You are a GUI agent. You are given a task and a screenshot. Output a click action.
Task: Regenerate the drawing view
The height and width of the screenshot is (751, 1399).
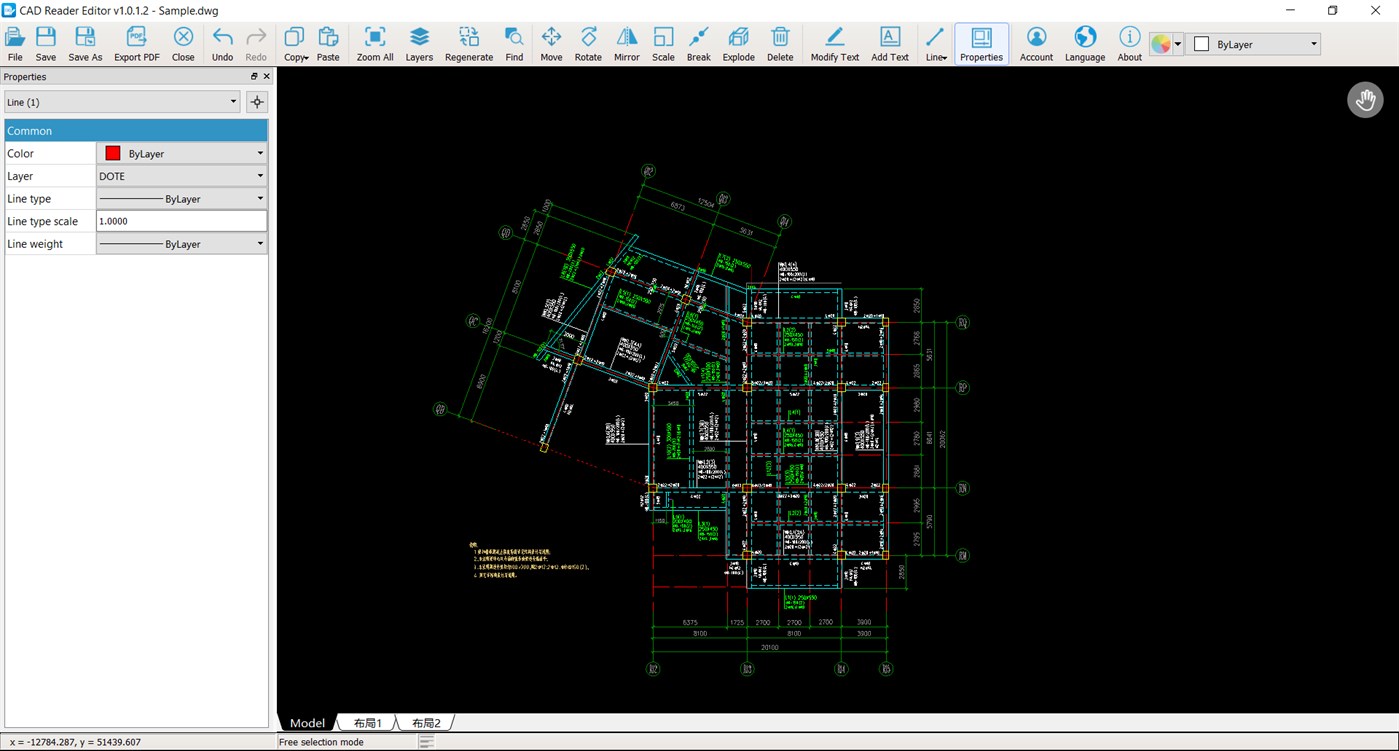pos(468,43)
